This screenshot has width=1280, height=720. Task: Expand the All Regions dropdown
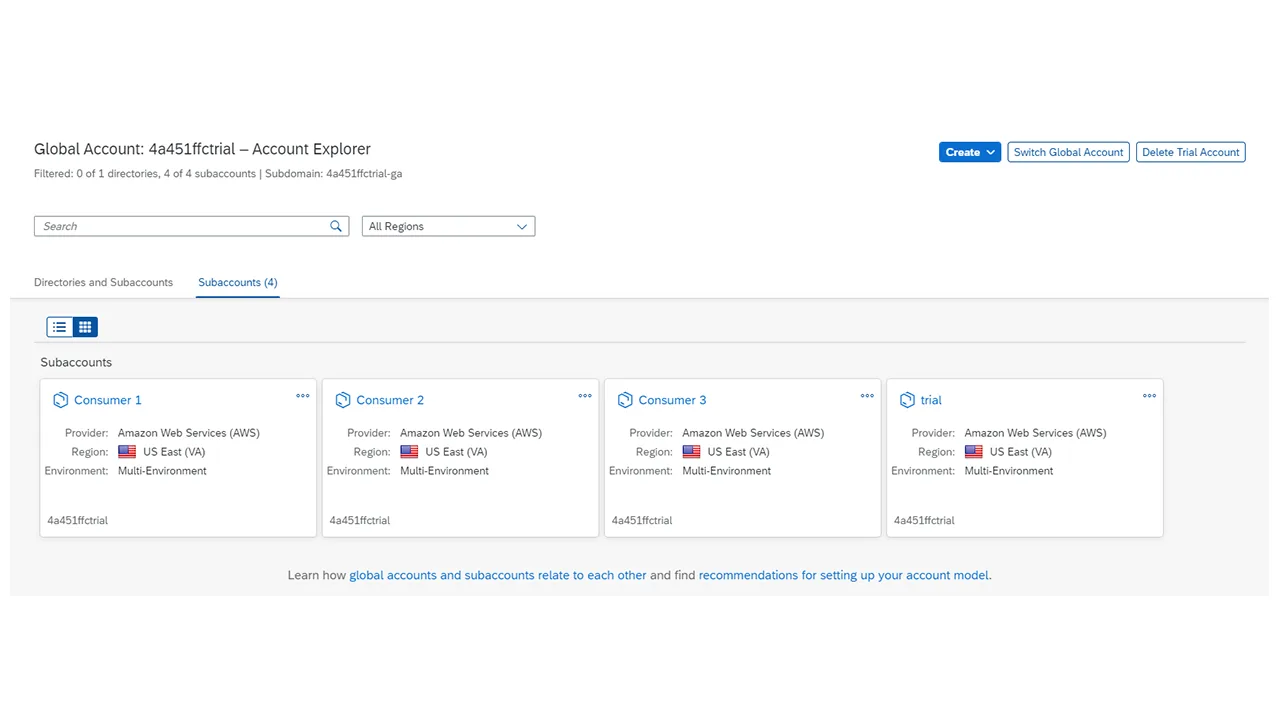448,226
